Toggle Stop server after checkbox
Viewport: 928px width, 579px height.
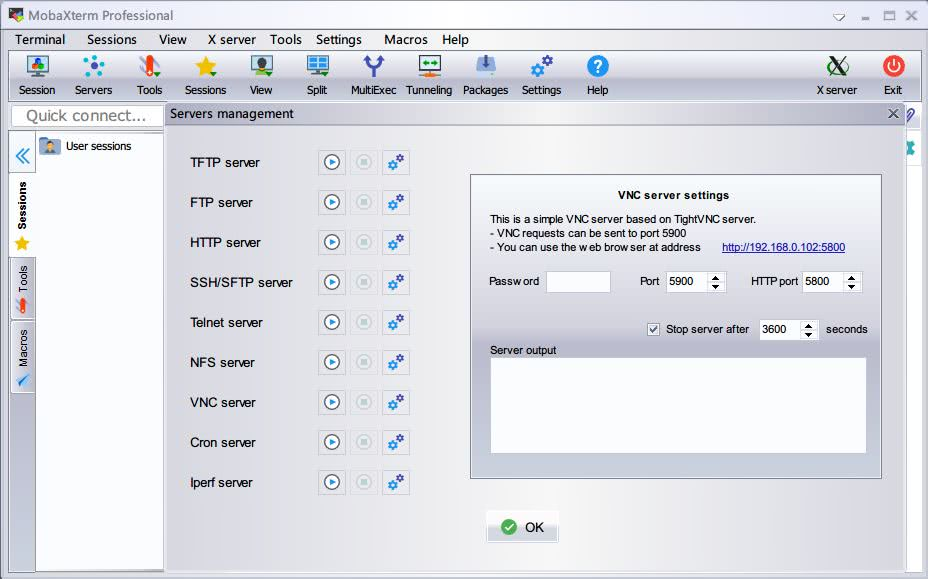[653, 329]
